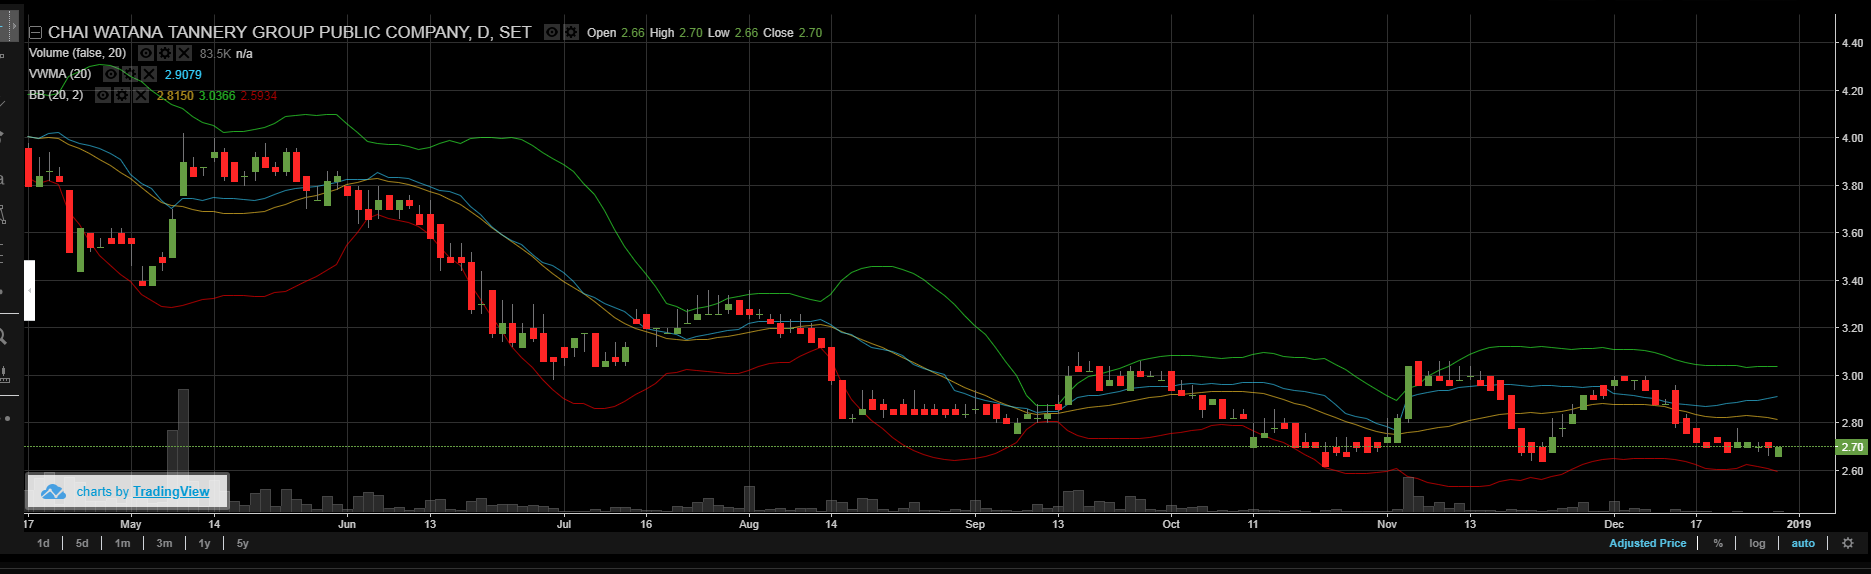Open settings gear for Volume (false, 20)
Viewport: 1871px width, 574px height.
click(165, 53)
